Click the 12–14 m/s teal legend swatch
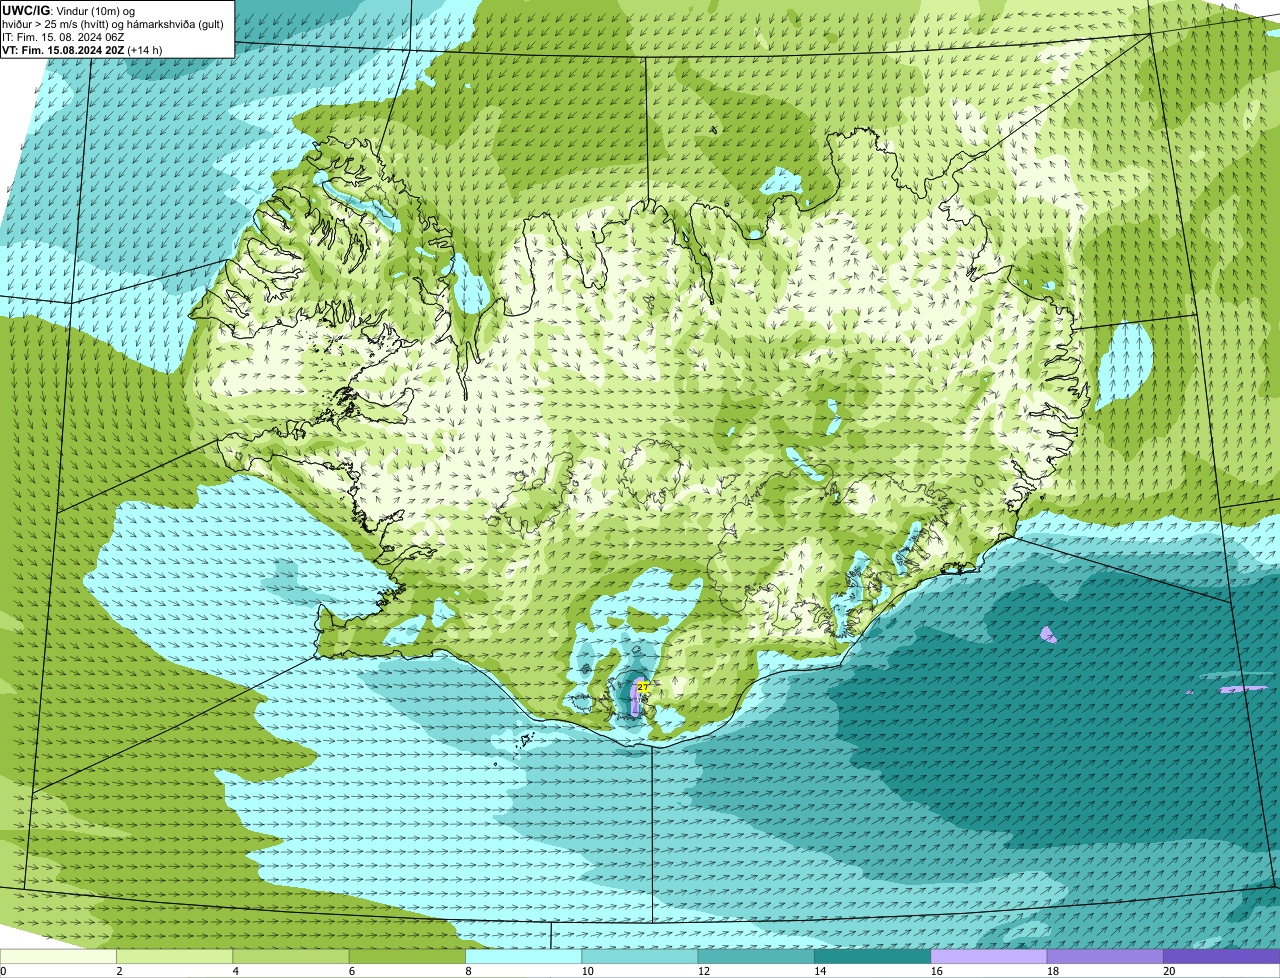The width and height of the screenshot is (1280, 978). tap(756, 956)
